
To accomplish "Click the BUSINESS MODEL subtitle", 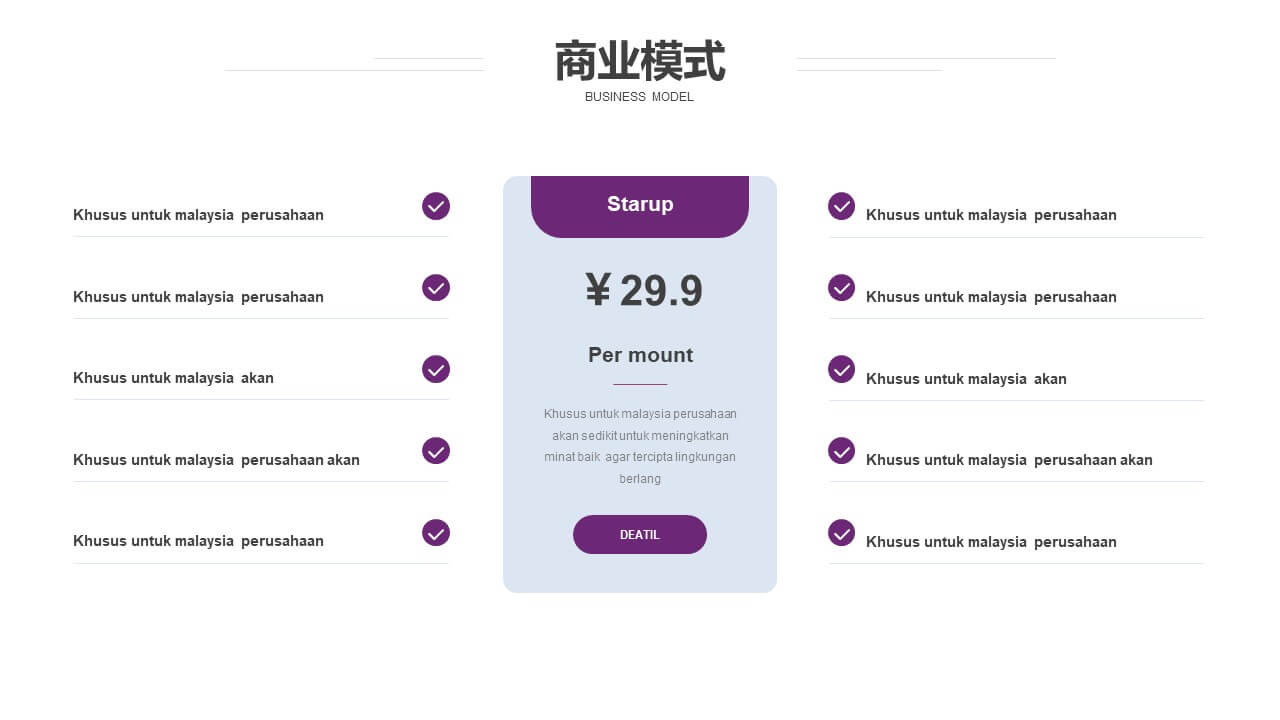I will coord(639,97).
